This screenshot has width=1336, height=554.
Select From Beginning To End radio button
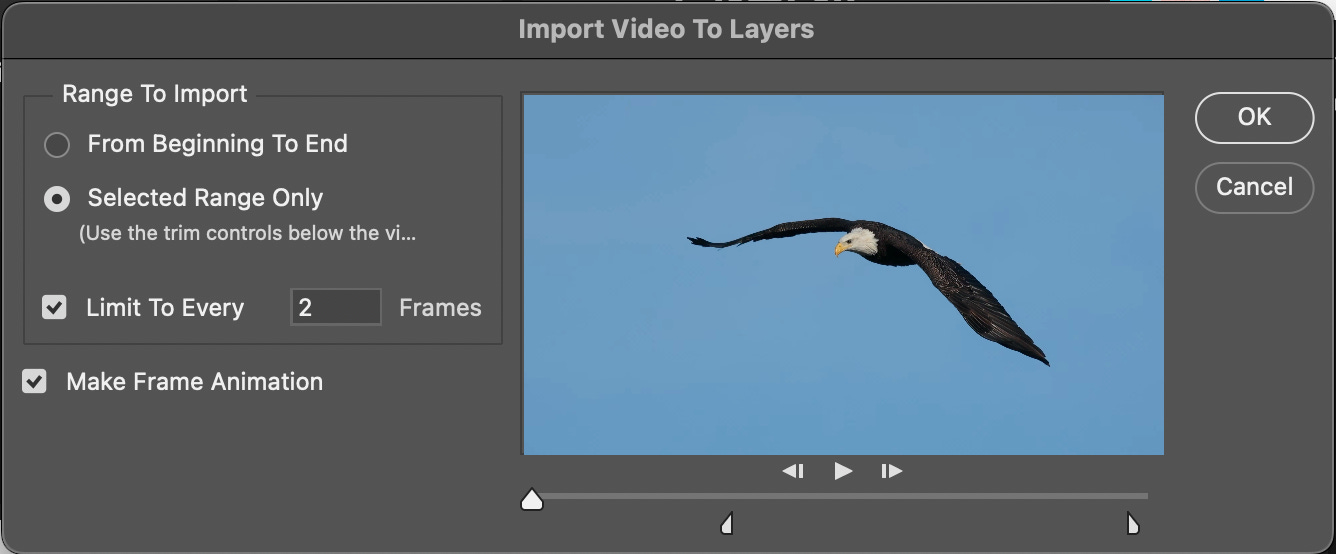click(x=57, y=145)
